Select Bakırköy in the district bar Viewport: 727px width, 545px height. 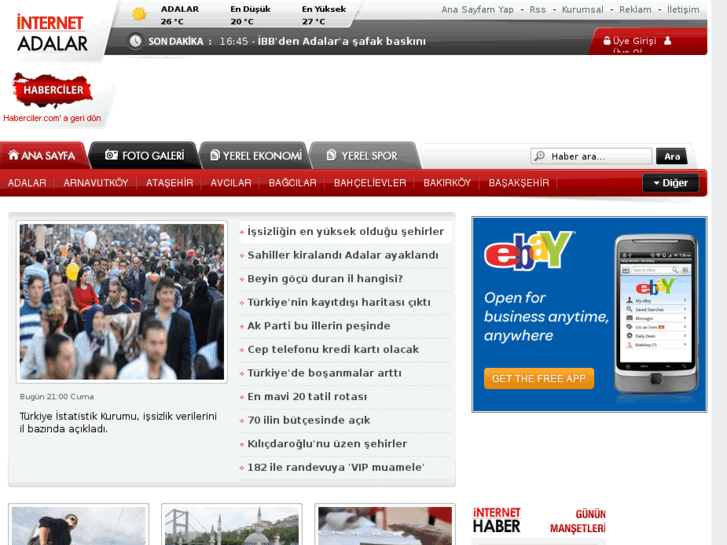click(x=447, y=183)
